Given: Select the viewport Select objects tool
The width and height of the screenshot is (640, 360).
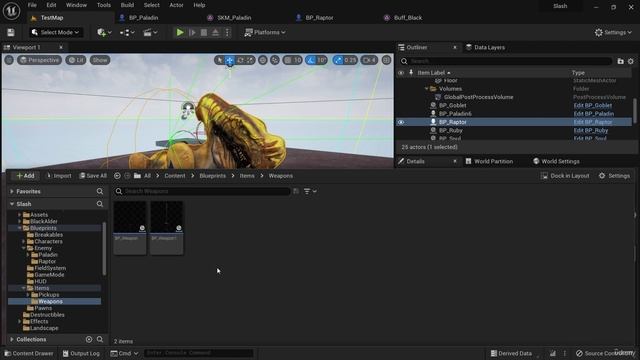Looking at the screenshot, I should (x=220, y=60).
